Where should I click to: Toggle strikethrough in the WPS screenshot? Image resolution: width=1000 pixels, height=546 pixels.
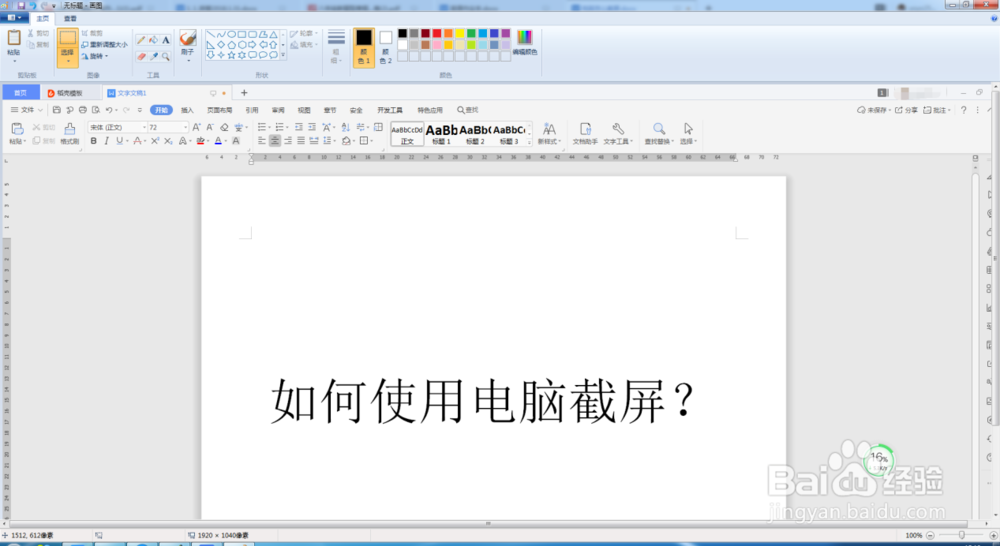(136, 141)
